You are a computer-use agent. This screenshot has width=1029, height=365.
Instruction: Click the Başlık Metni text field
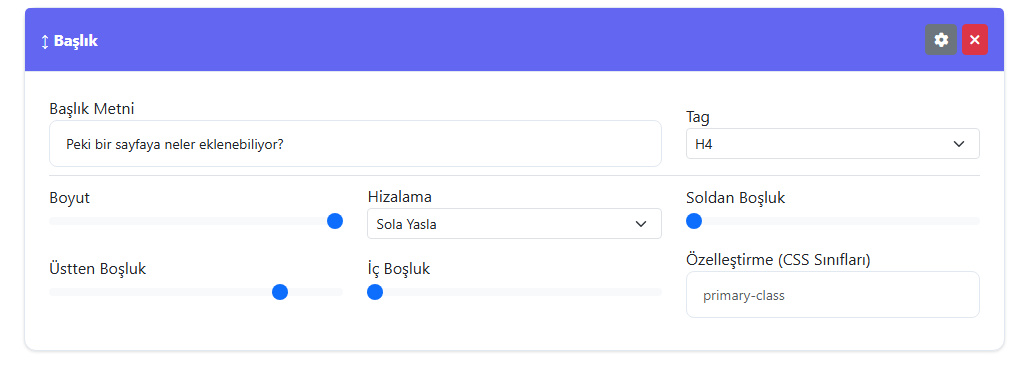pyautogui.click(x=355, y=143)
